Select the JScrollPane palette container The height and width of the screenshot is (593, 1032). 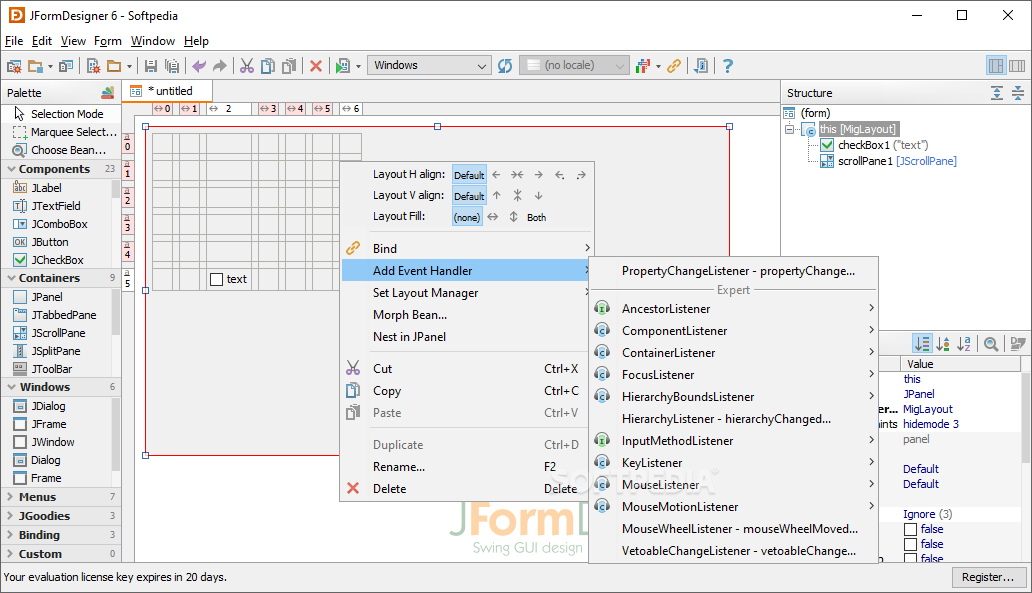pos(58,333)
